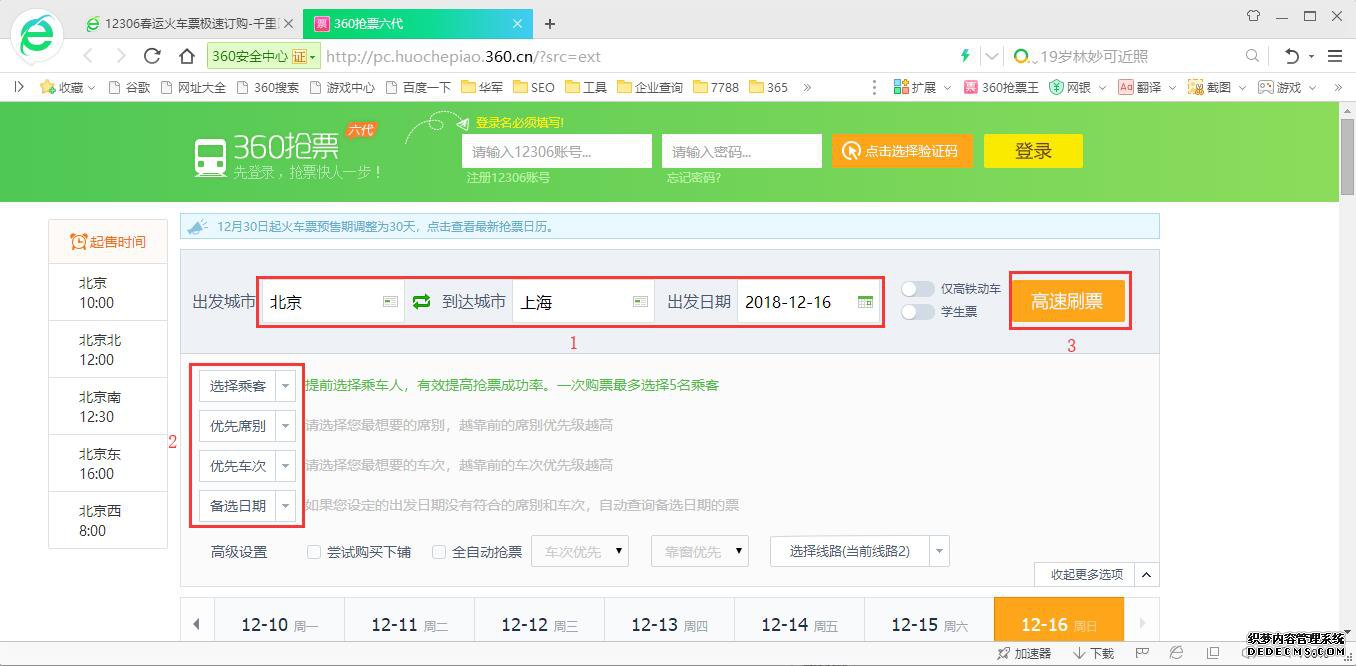Click the 出发日期 date field

pyautogui.click(x=809, y=301)
